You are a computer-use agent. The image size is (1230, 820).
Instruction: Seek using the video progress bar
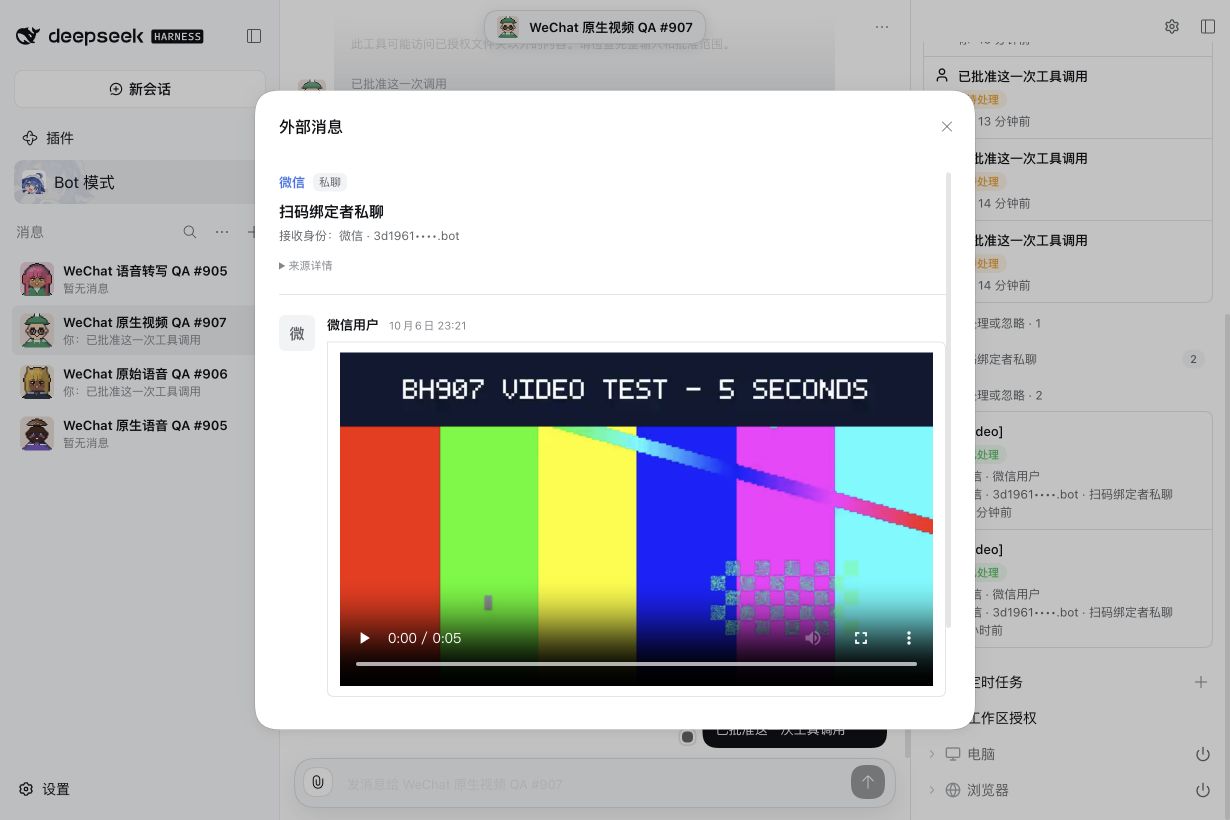point(636,664)
